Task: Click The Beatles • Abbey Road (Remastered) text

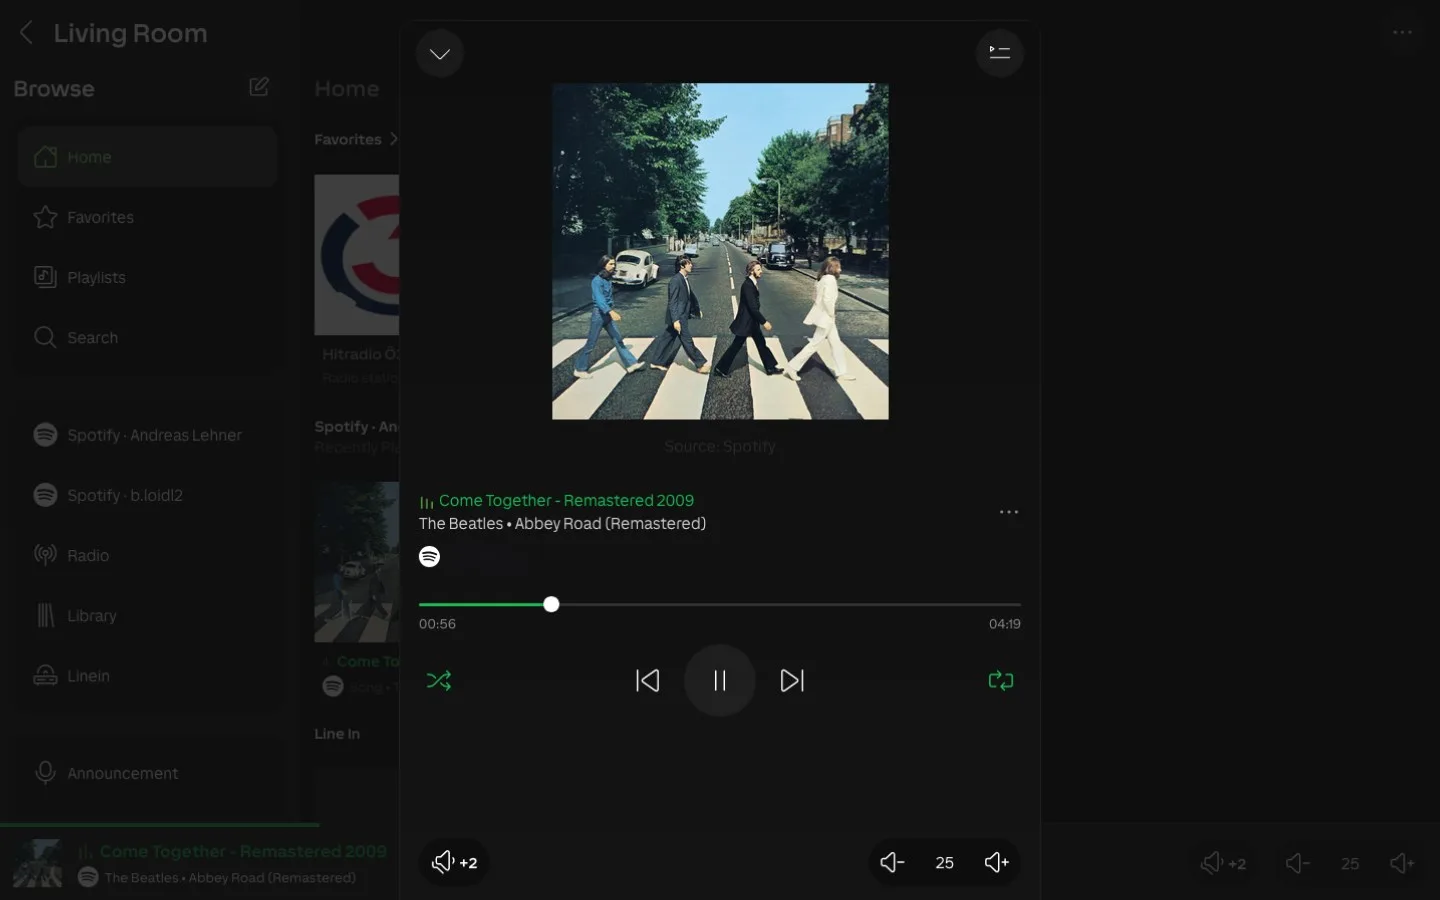Action: (562, 524)
